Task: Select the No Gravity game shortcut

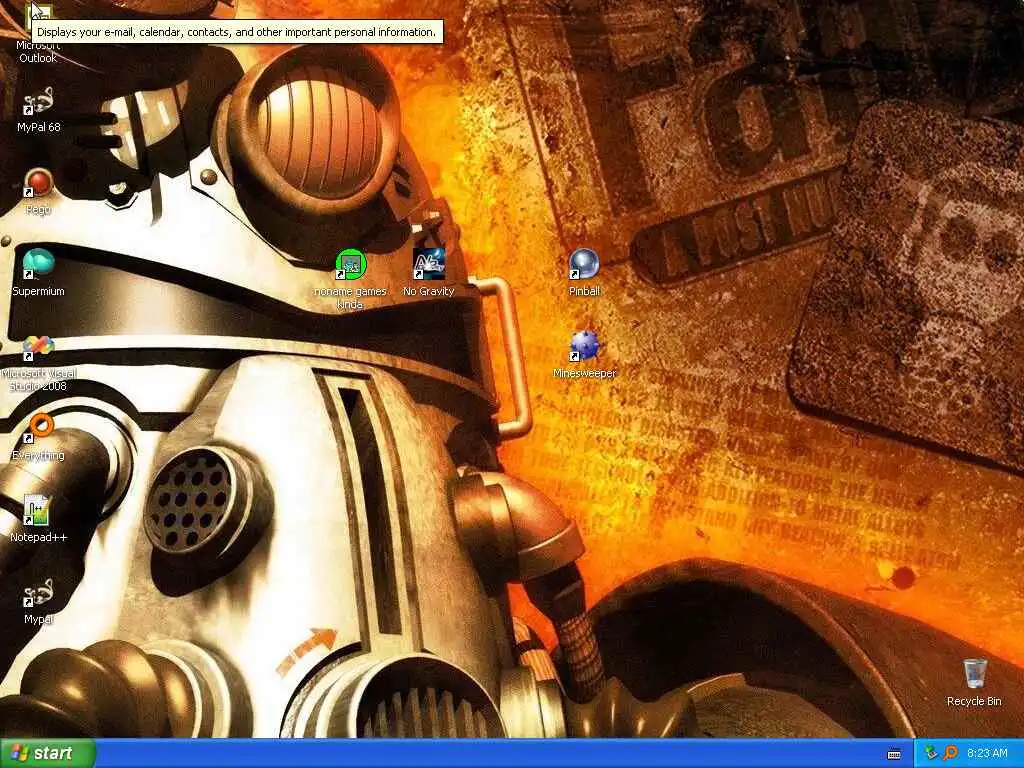Action: [428, 274]
